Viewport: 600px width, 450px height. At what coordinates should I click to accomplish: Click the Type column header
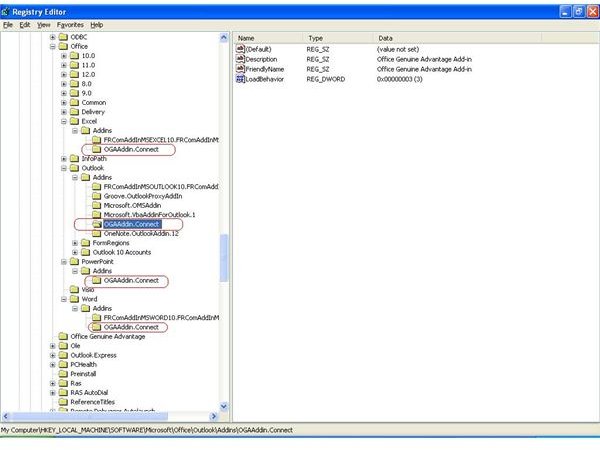[339, 38]
